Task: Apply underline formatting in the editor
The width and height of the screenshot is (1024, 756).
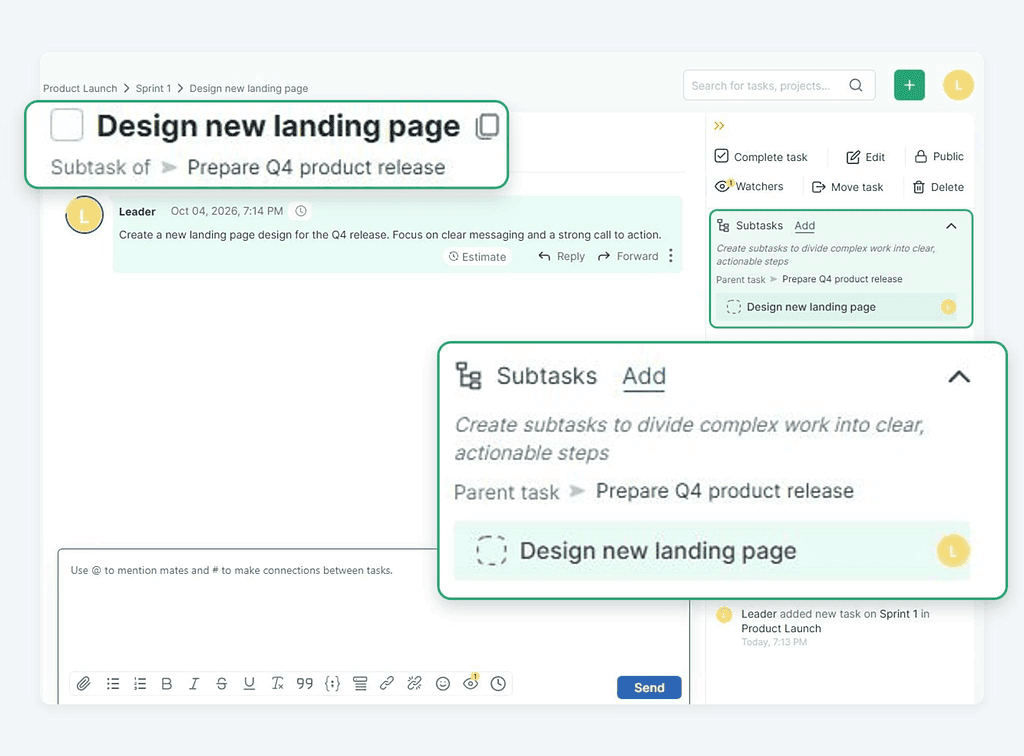Action: tap(249, 684)
